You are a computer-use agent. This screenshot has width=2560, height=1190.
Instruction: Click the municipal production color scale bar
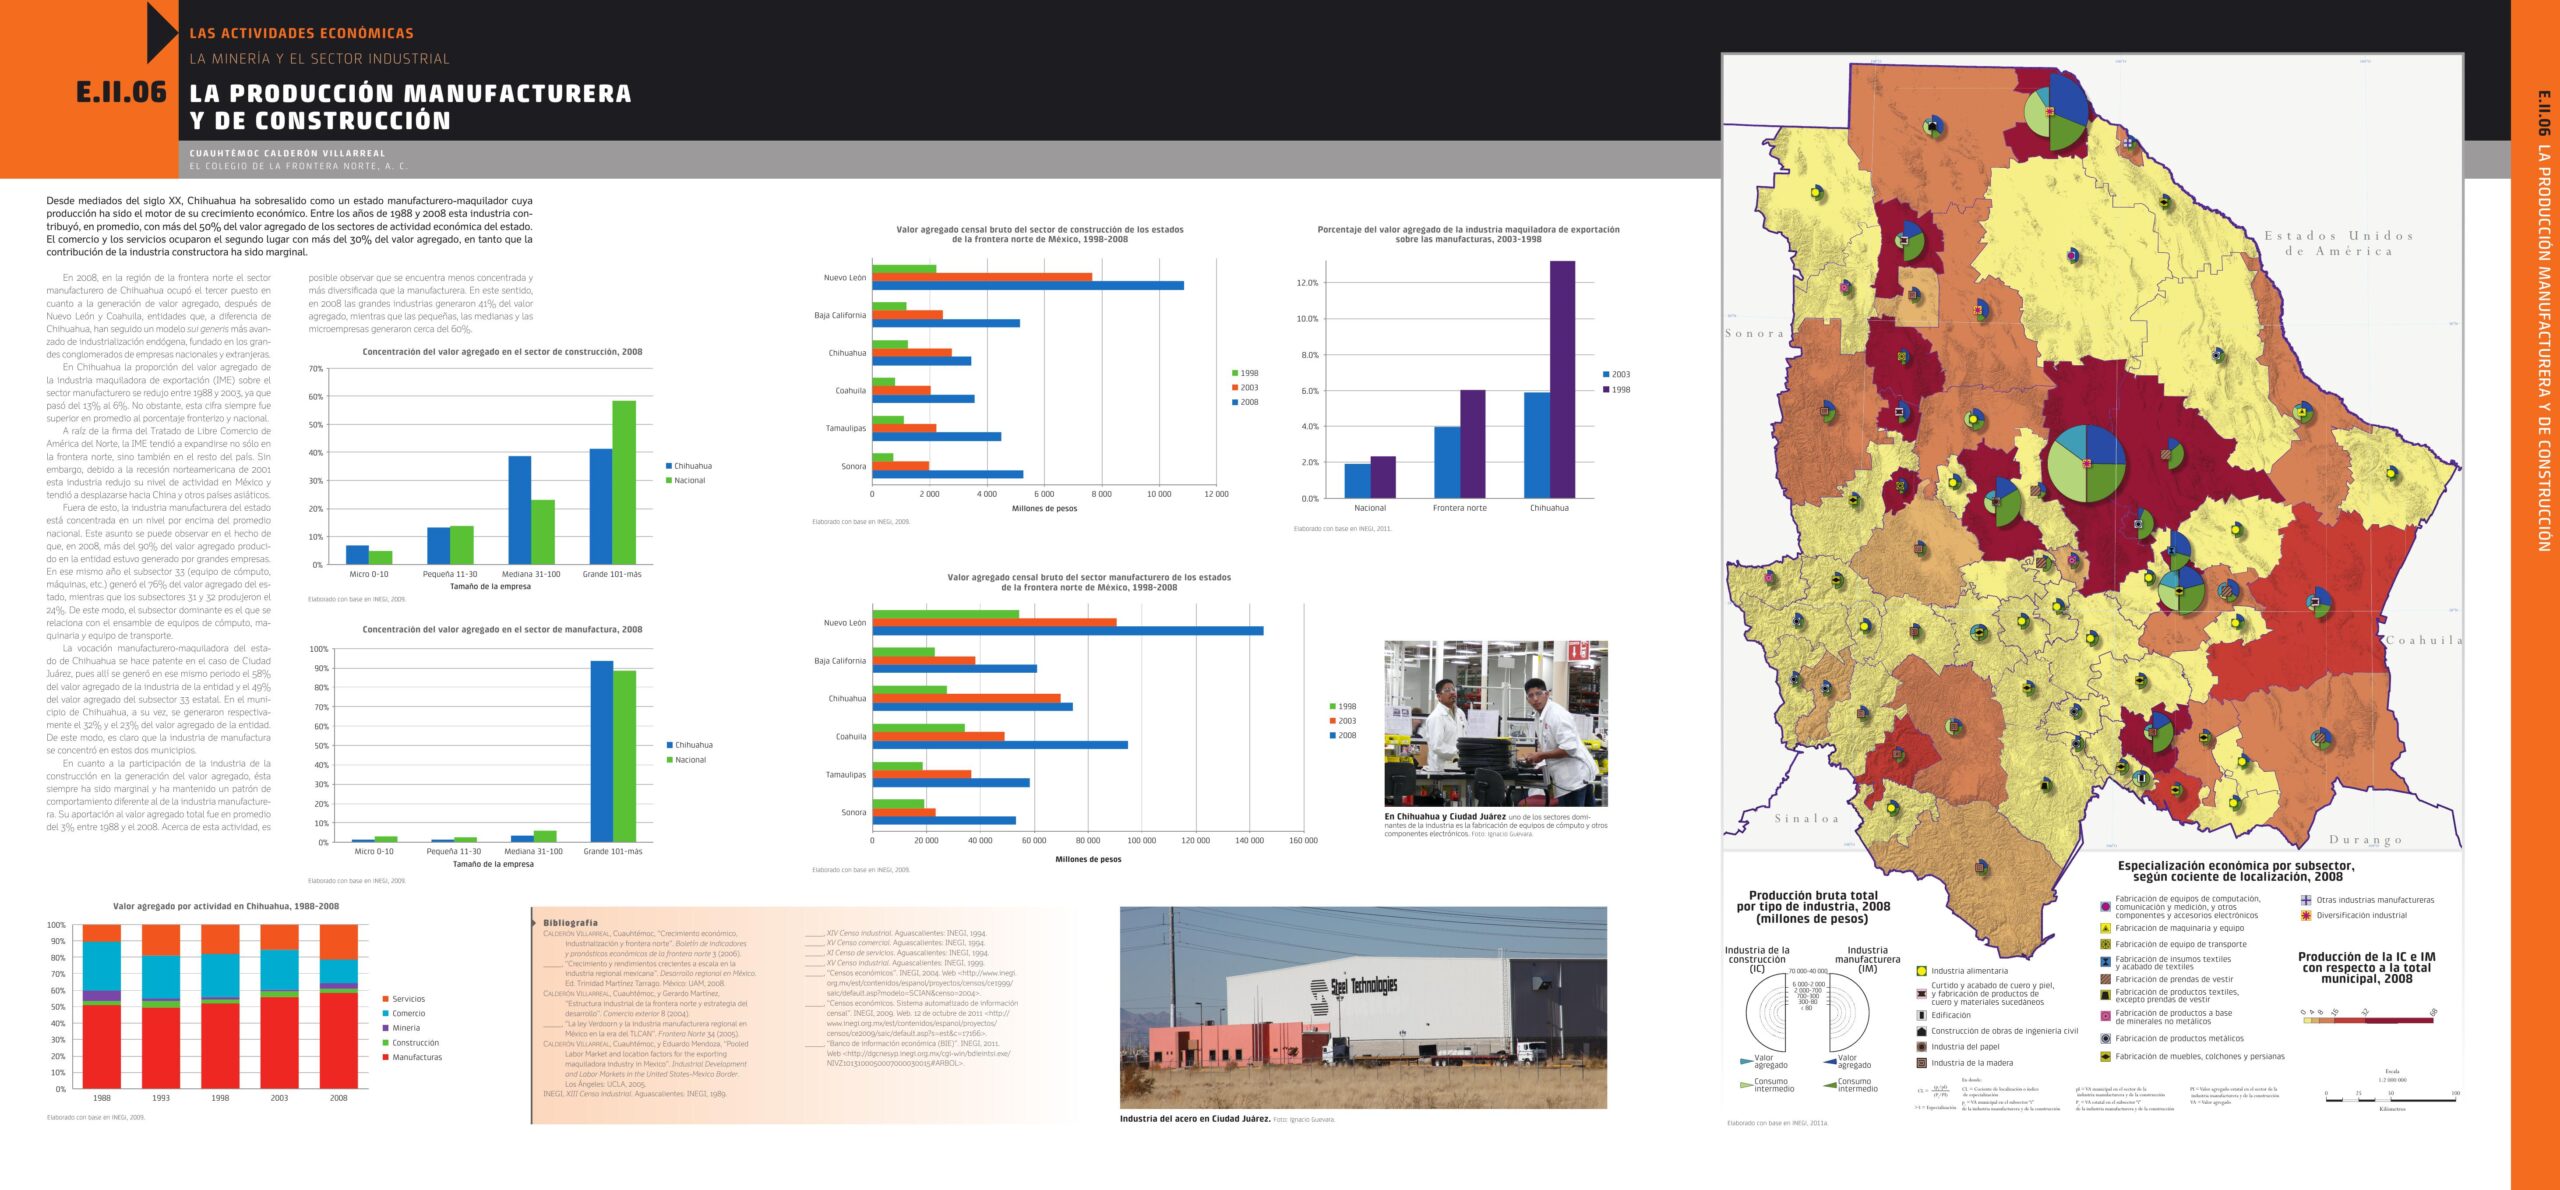pyautogui.click(x=2367, y=1020)
